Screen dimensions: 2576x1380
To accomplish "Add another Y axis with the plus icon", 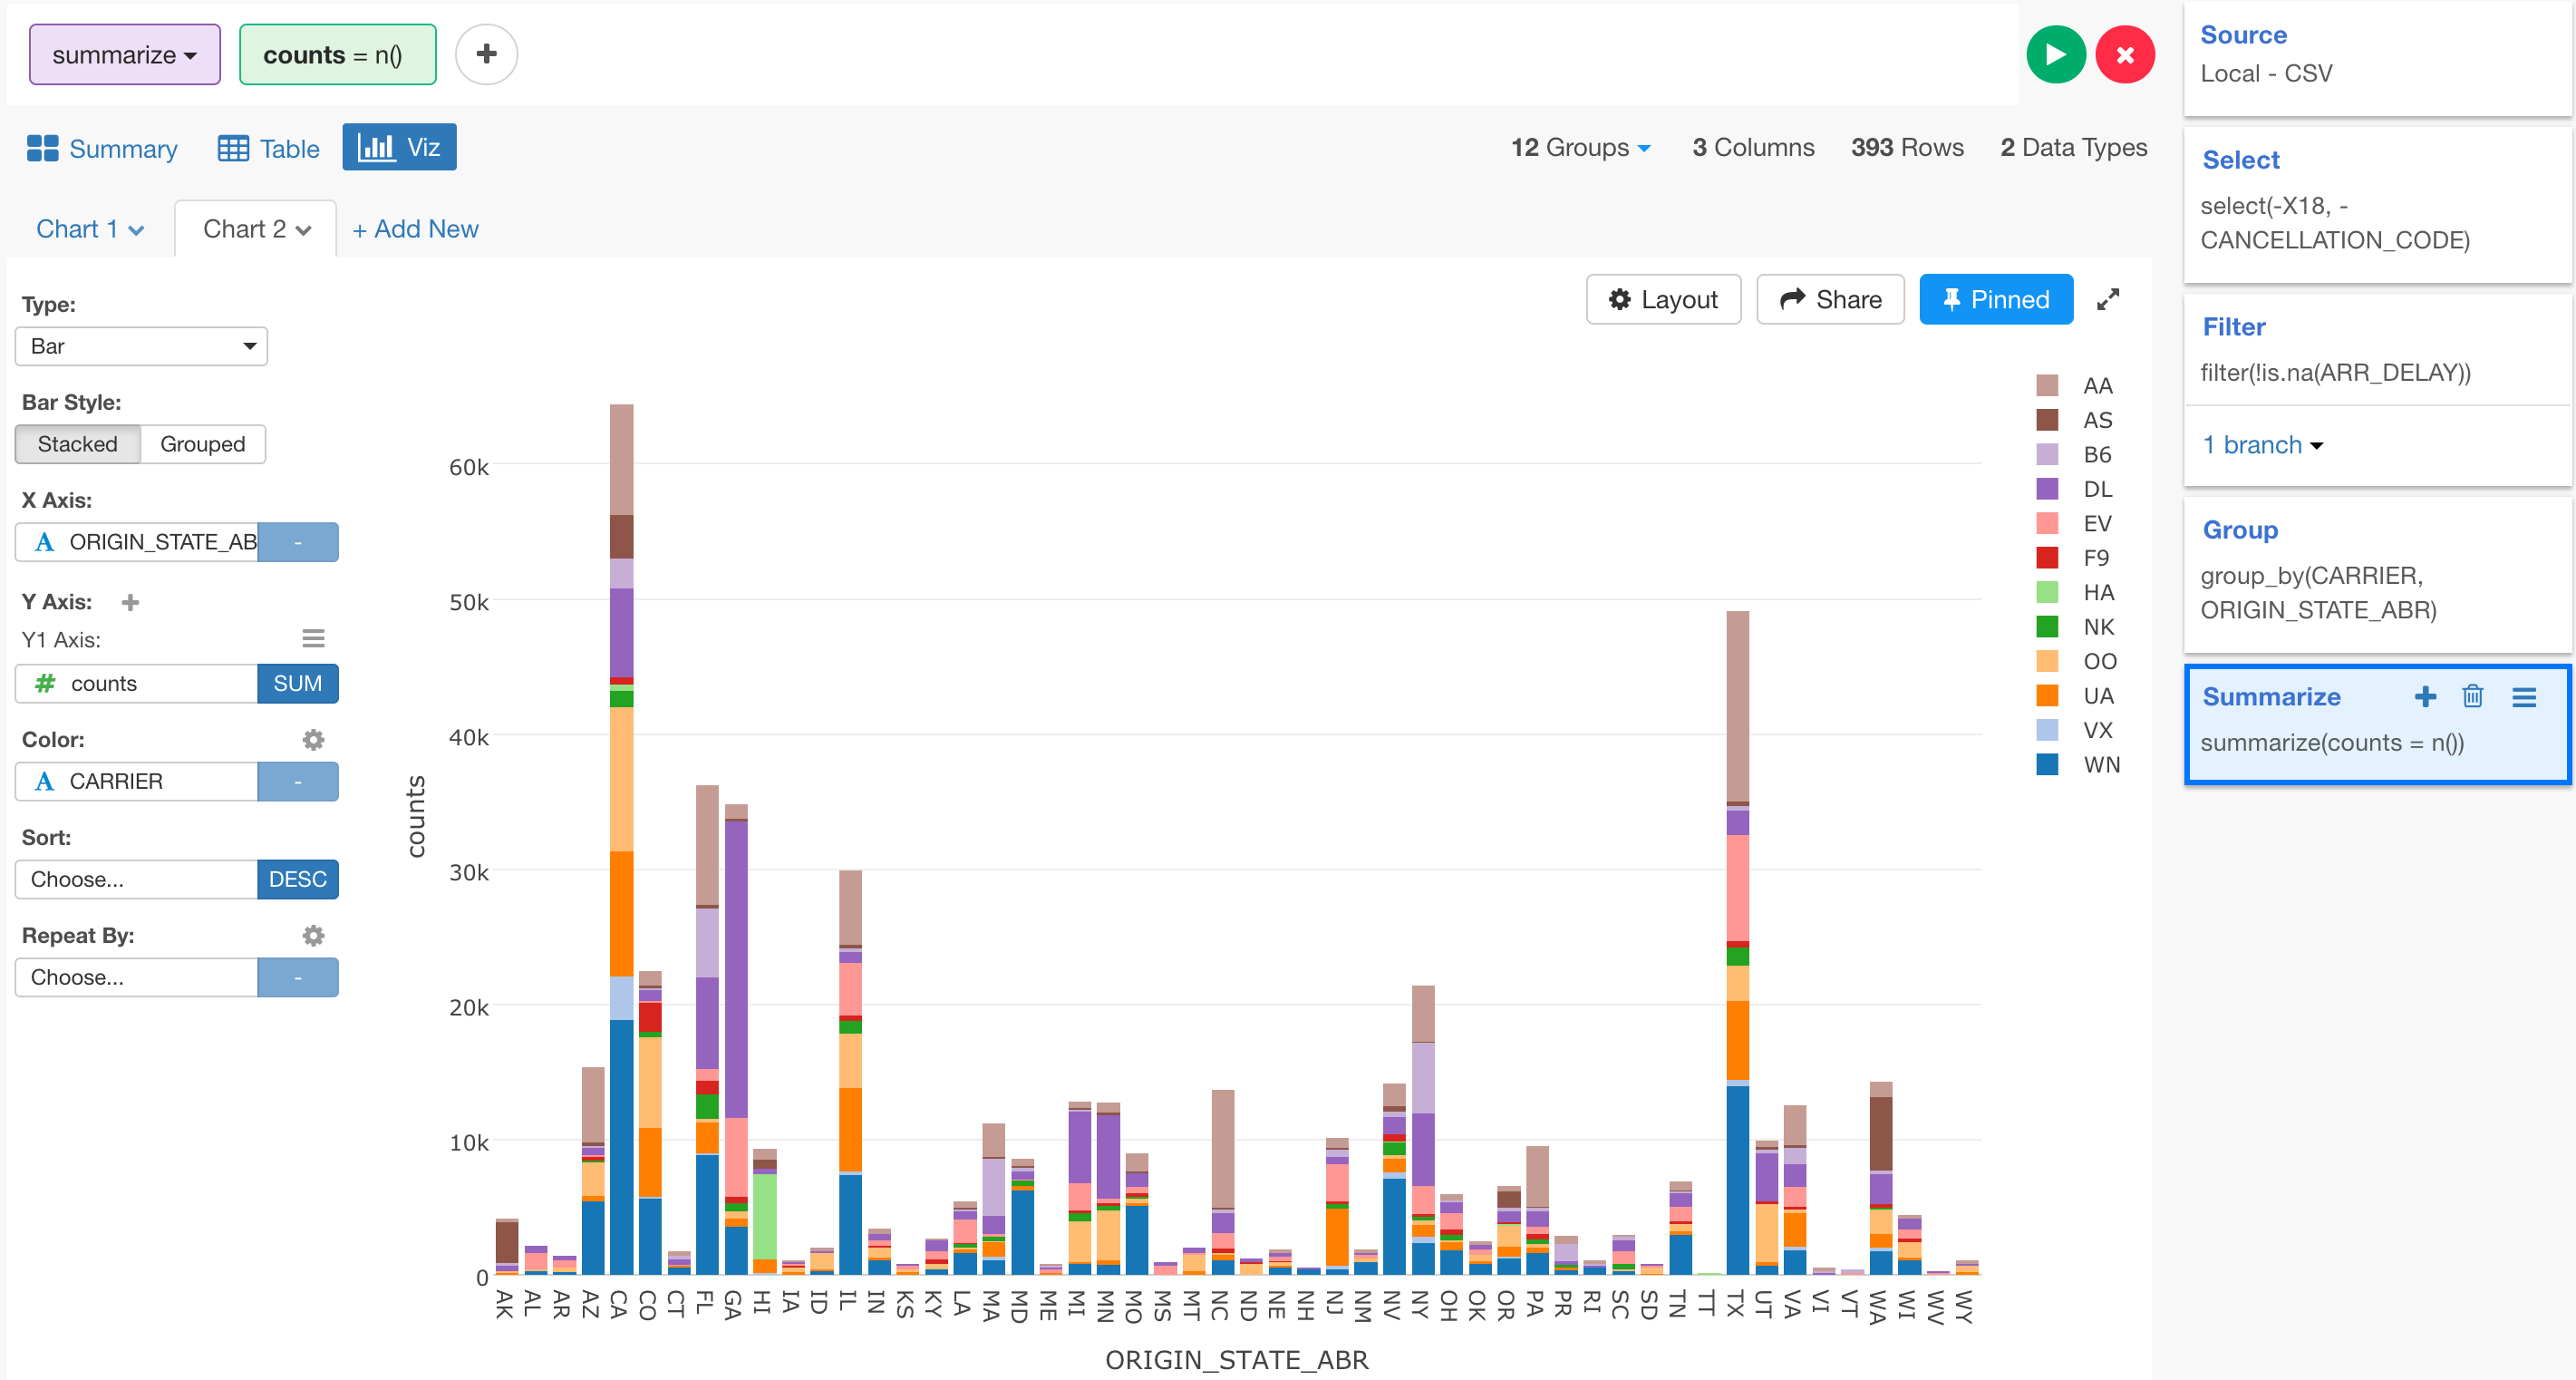I will [x=131, y=602].
